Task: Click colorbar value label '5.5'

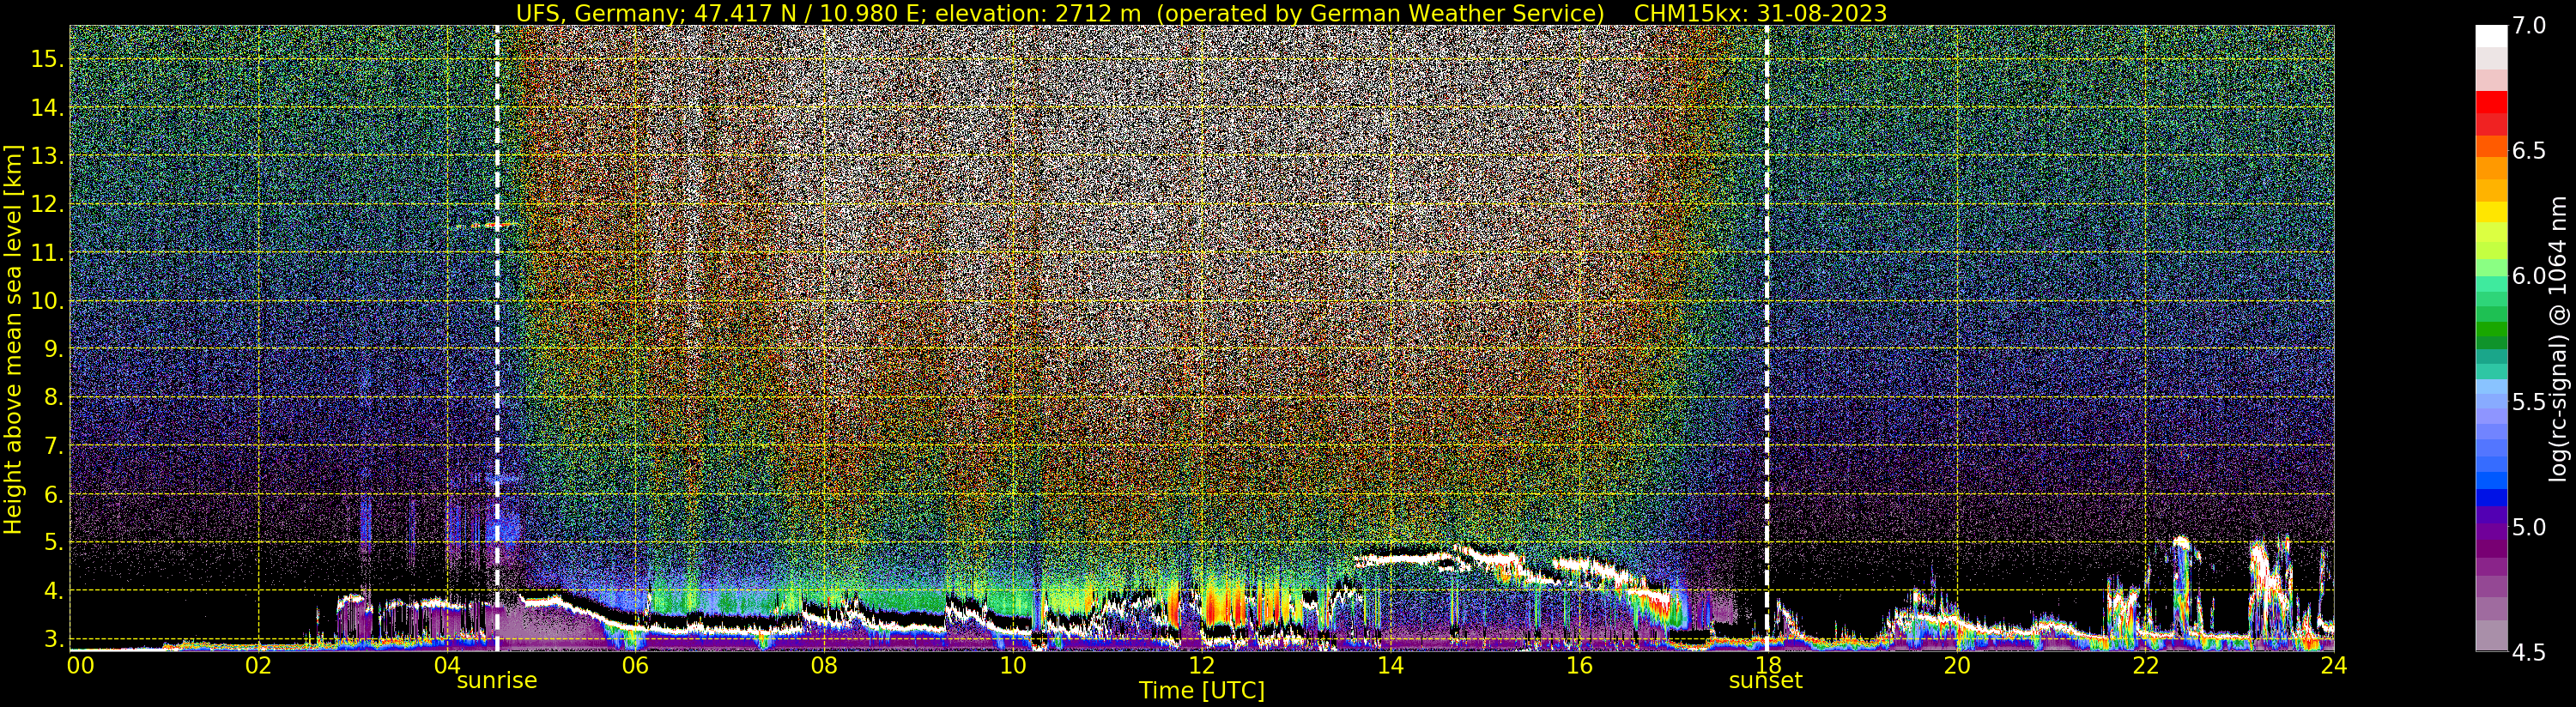Action: click(x=2529, y=402)
